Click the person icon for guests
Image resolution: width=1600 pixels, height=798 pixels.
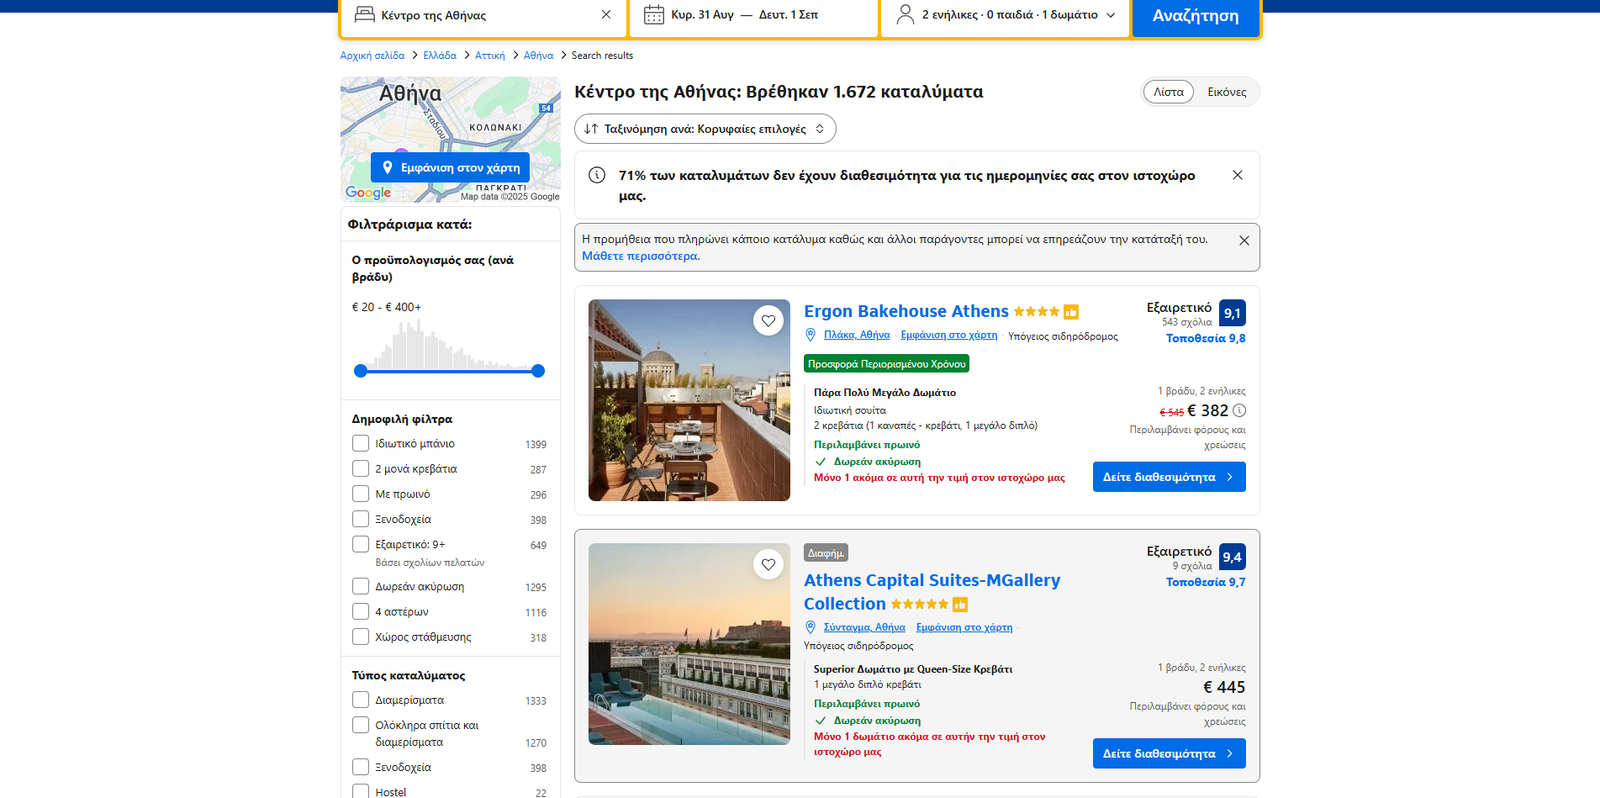(x=905, y=15)
